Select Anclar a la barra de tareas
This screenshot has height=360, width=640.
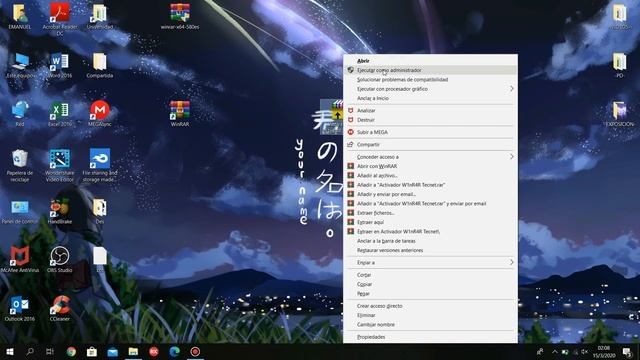click(x=431, y=241)
